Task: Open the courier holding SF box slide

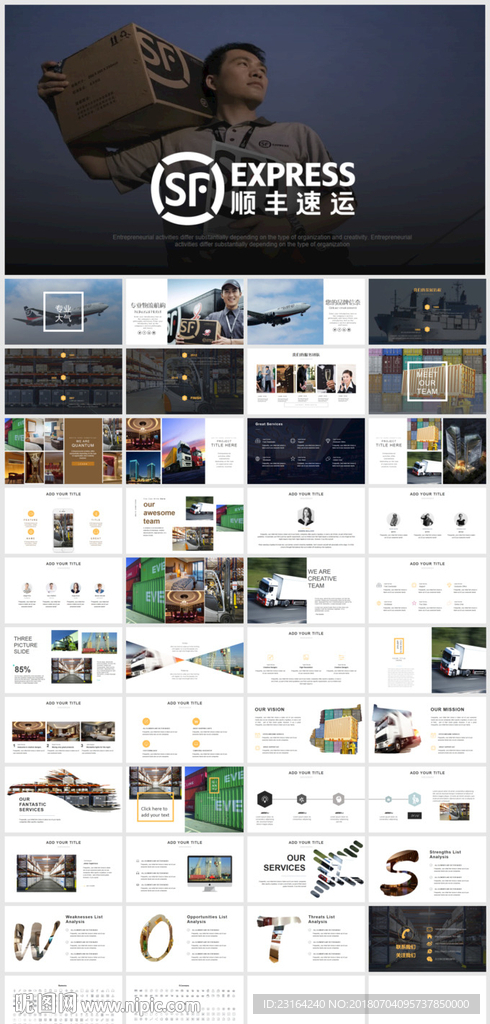Action: (185, 312)
